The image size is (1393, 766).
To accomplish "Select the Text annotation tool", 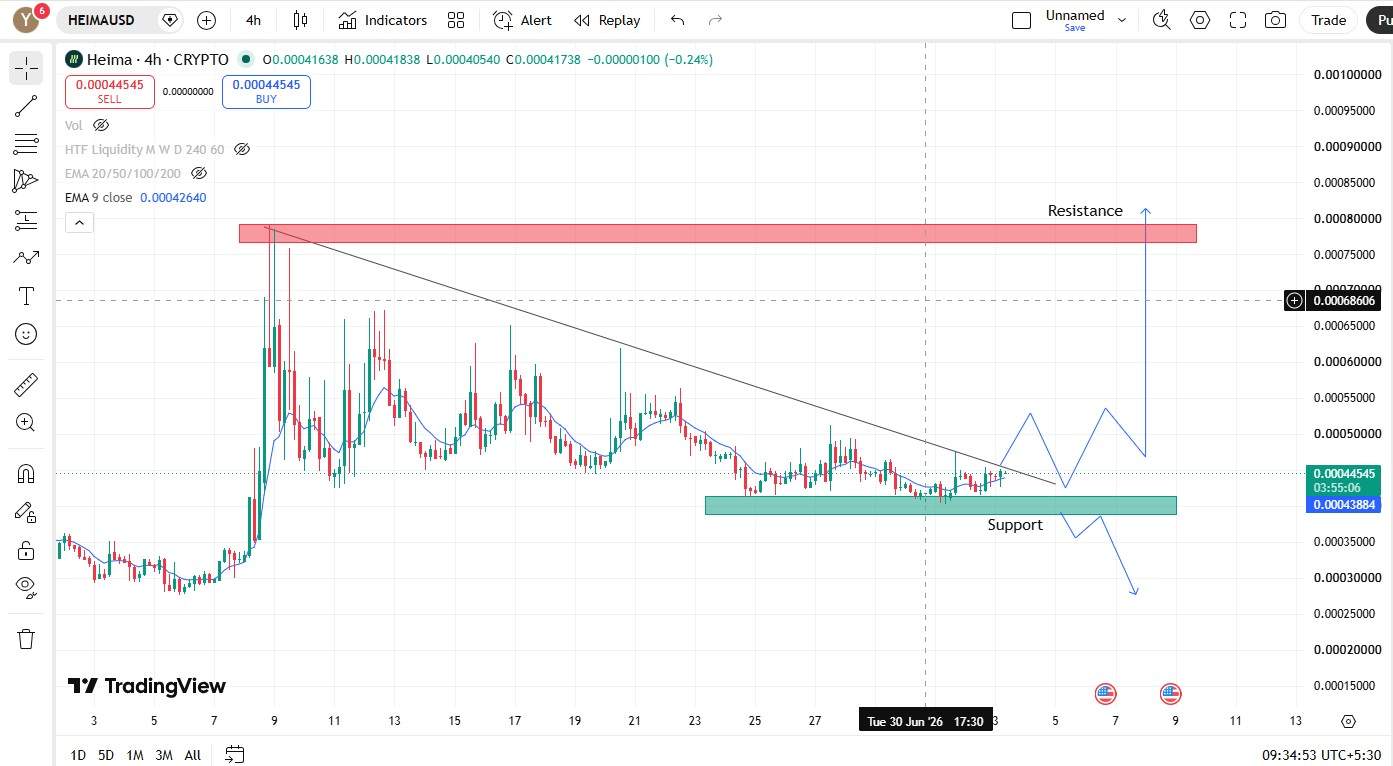I will 27,295.
